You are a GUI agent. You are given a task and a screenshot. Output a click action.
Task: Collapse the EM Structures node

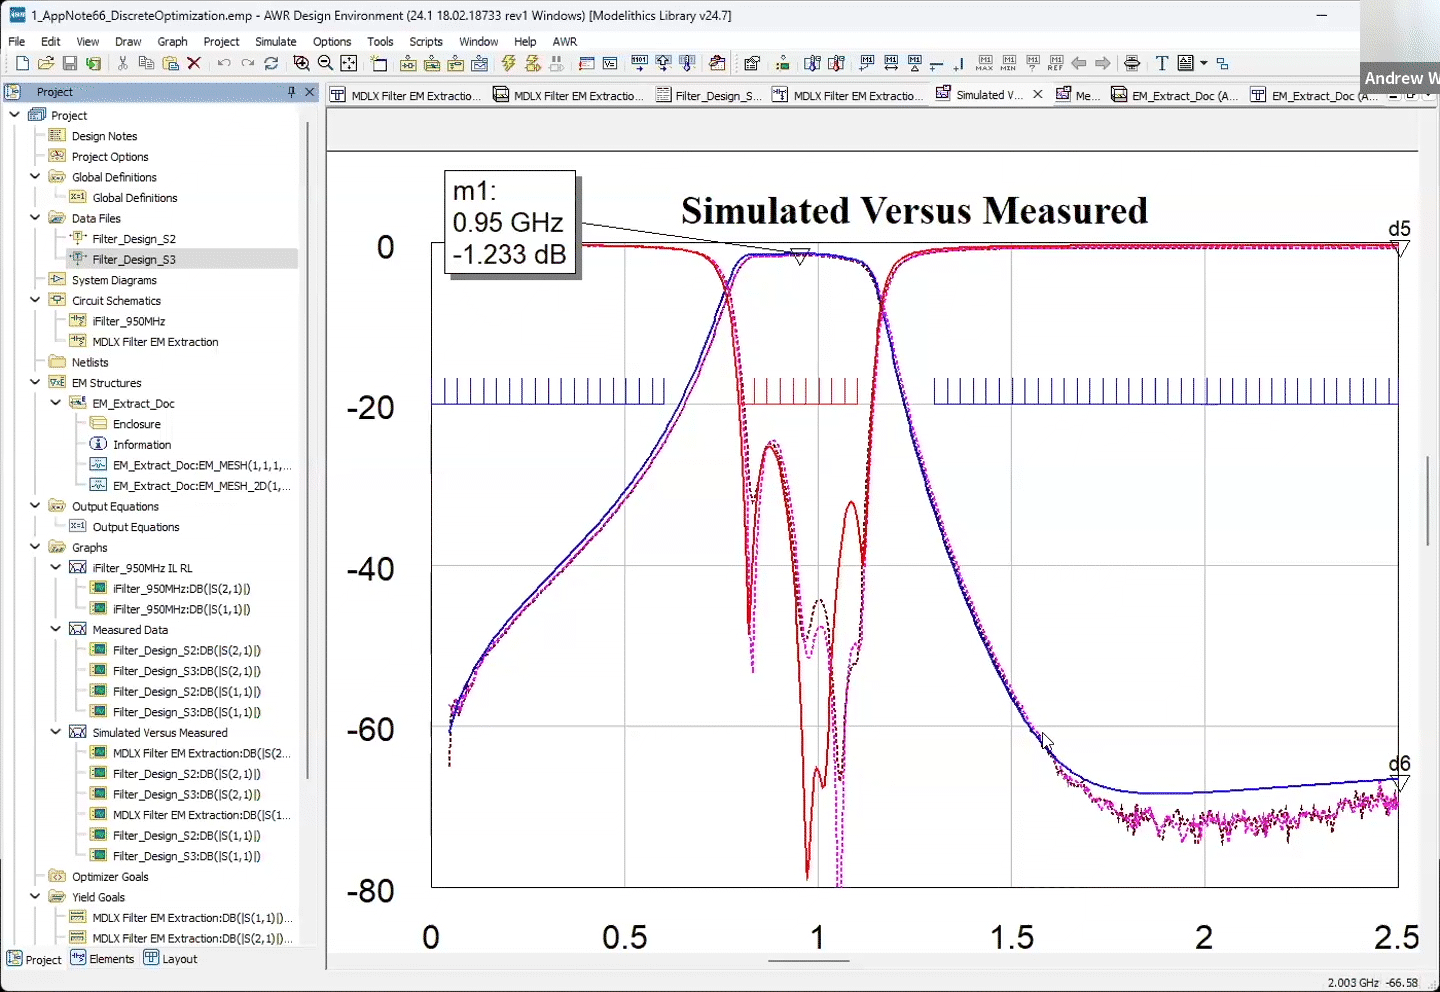click(35, 382)
